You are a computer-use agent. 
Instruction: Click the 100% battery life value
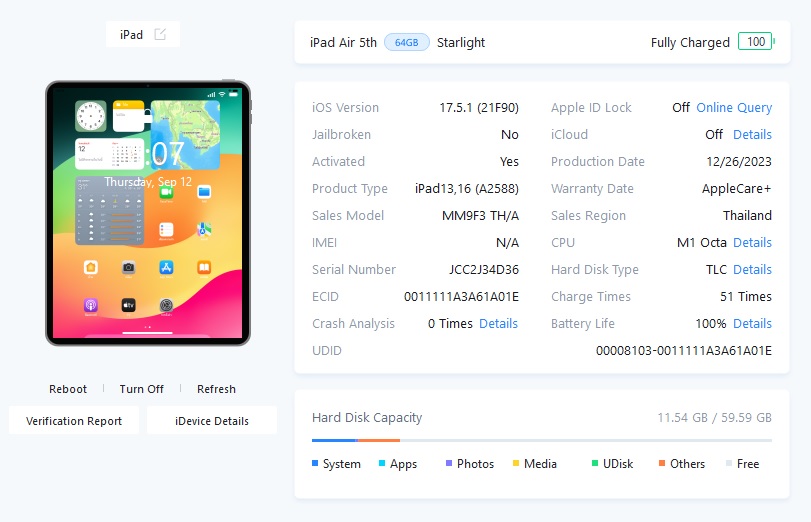coord(711,323)
